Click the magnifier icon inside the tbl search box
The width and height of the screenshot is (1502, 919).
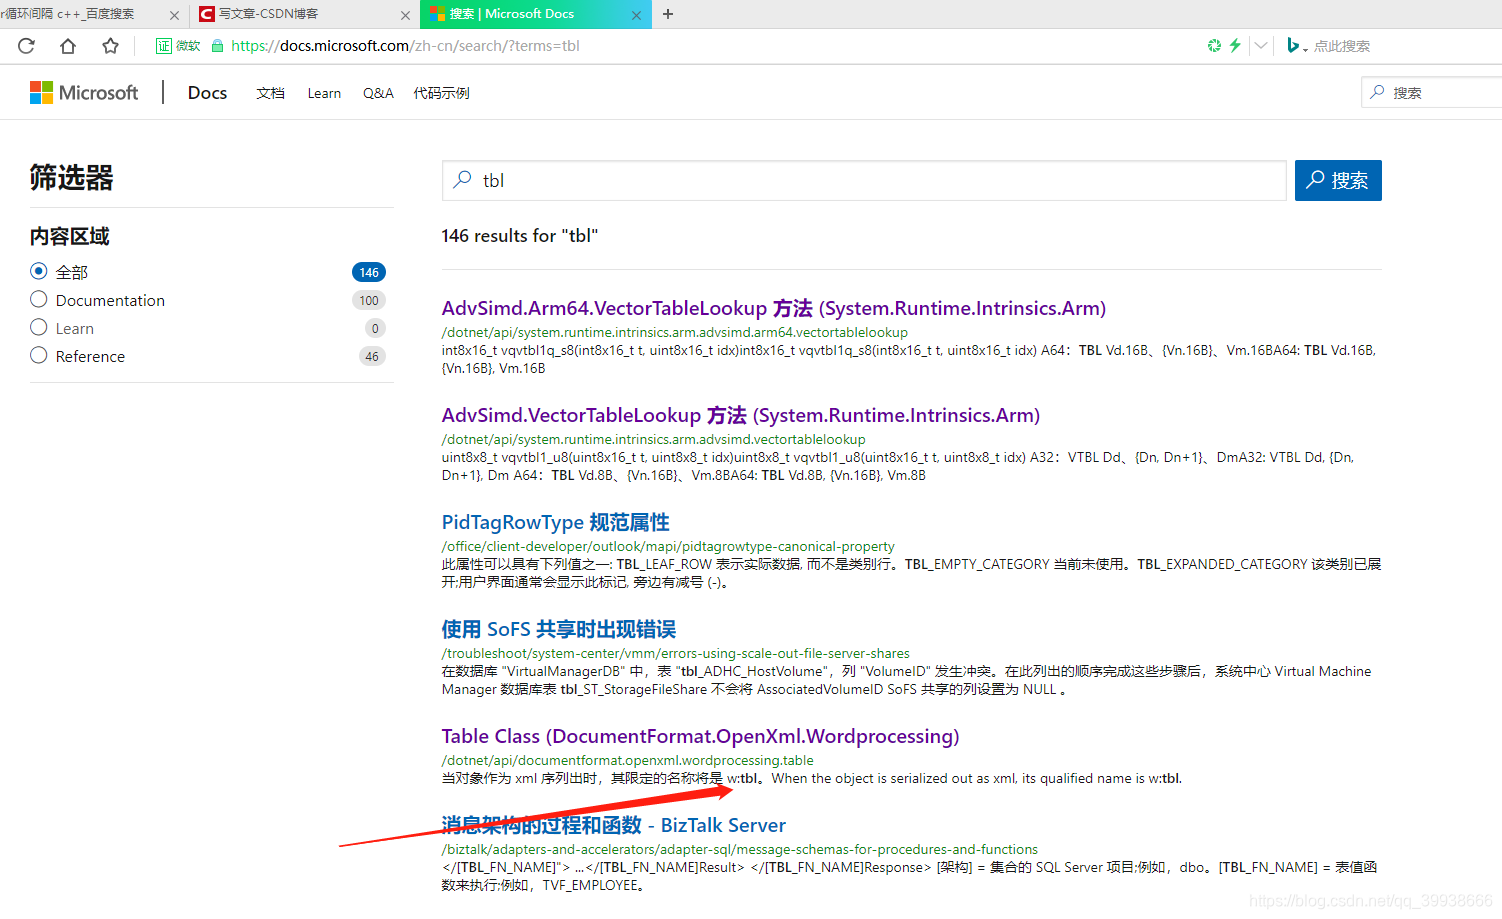point(463,180)
